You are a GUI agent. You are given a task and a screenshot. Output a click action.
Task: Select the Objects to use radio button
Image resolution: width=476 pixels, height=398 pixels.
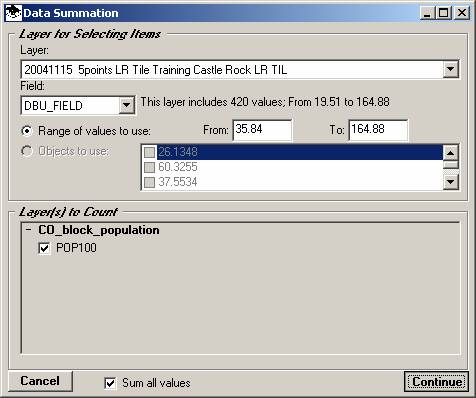[x=26, y=151]
